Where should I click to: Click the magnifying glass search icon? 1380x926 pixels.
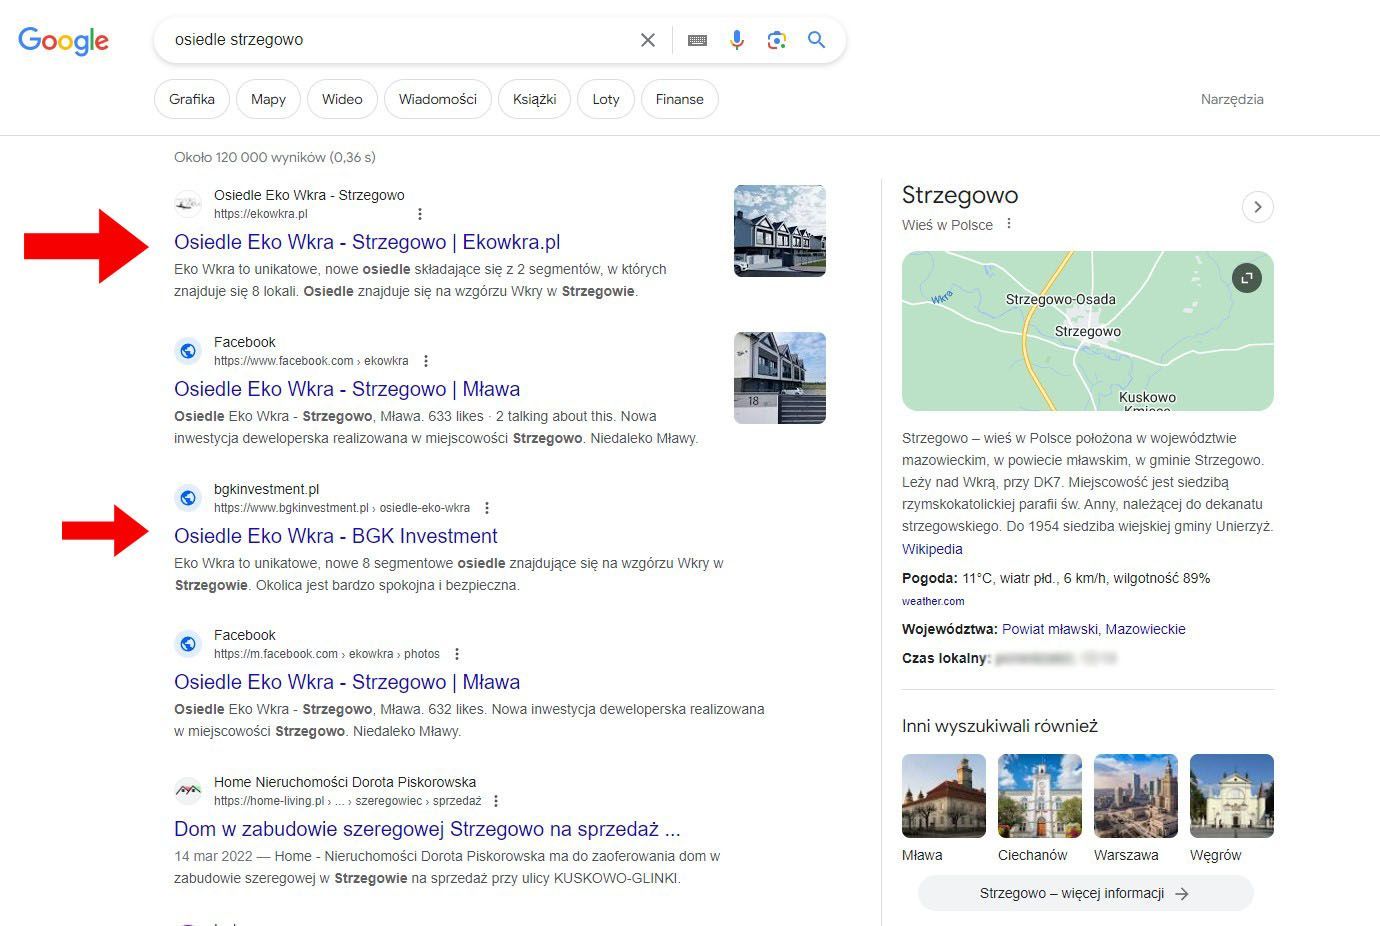click(x=816, y=40)
